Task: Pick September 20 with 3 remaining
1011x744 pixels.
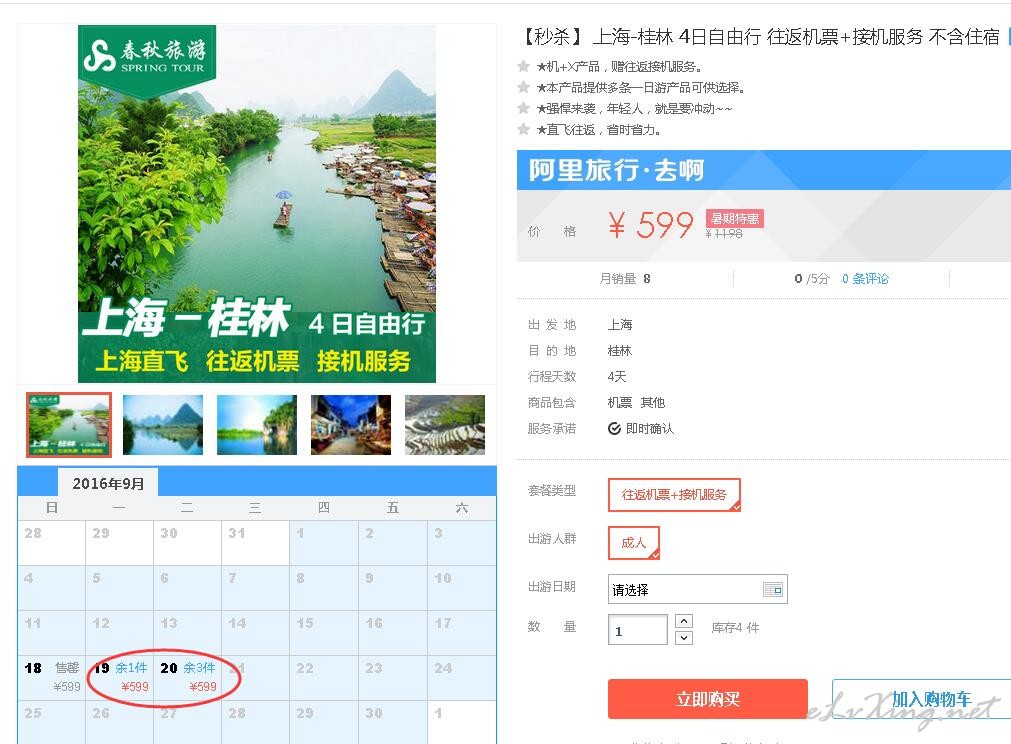Action: coord(188,678)
